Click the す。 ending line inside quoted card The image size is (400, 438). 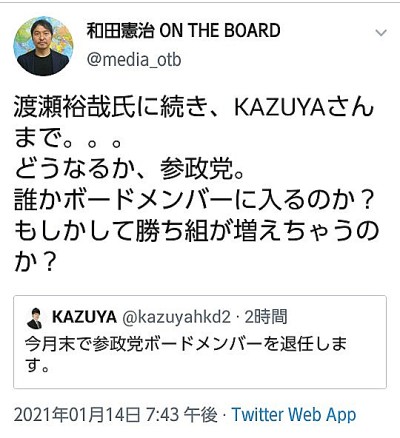pyautogui.click(x=37, y=365)
